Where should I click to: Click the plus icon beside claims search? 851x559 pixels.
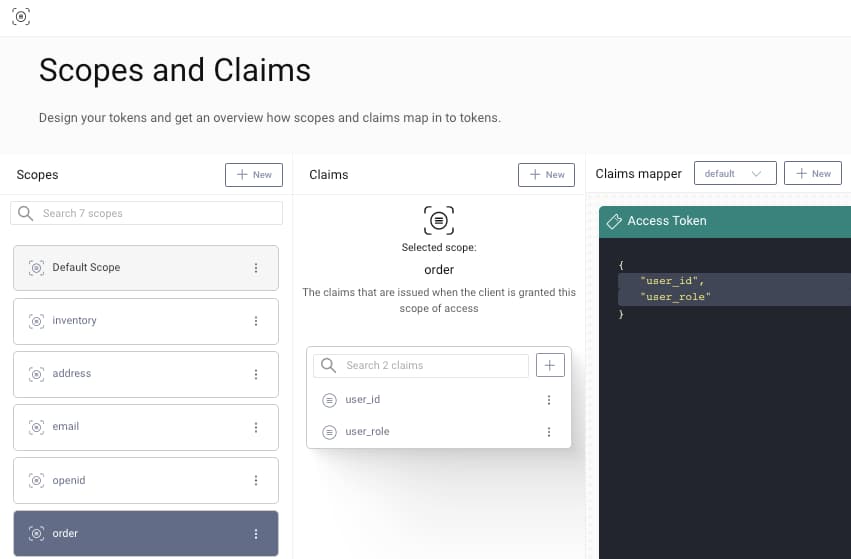pos(550,365)
